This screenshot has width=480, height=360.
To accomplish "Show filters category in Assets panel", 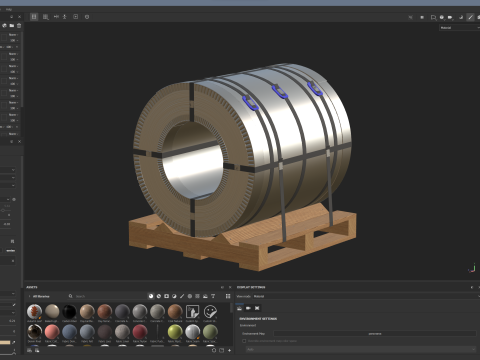I will (x=174, y=296).
